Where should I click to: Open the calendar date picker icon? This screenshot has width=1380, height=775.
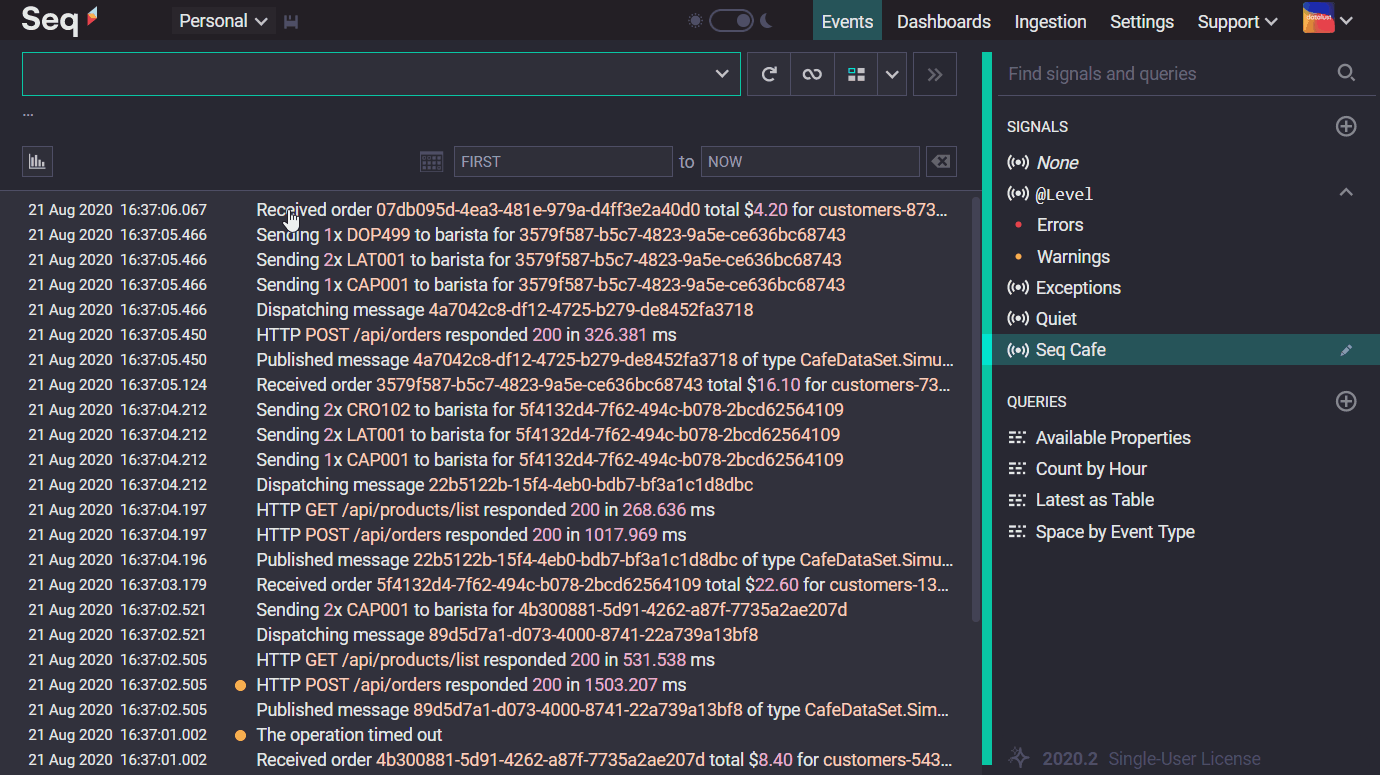(431, 161)
